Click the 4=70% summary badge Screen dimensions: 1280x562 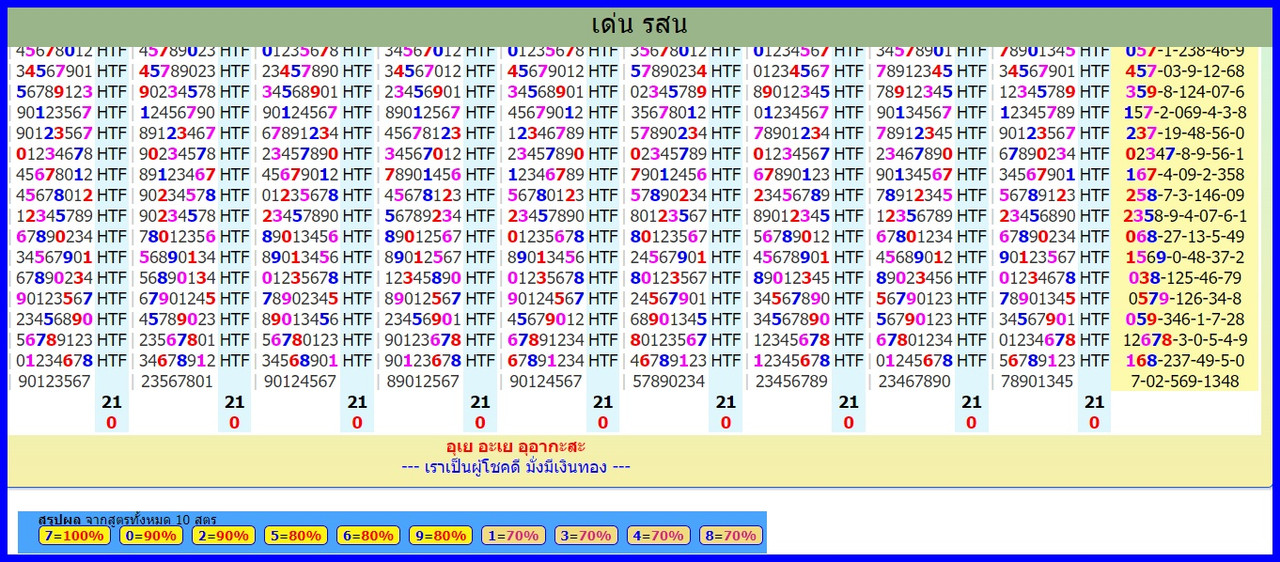pos(658,535)
